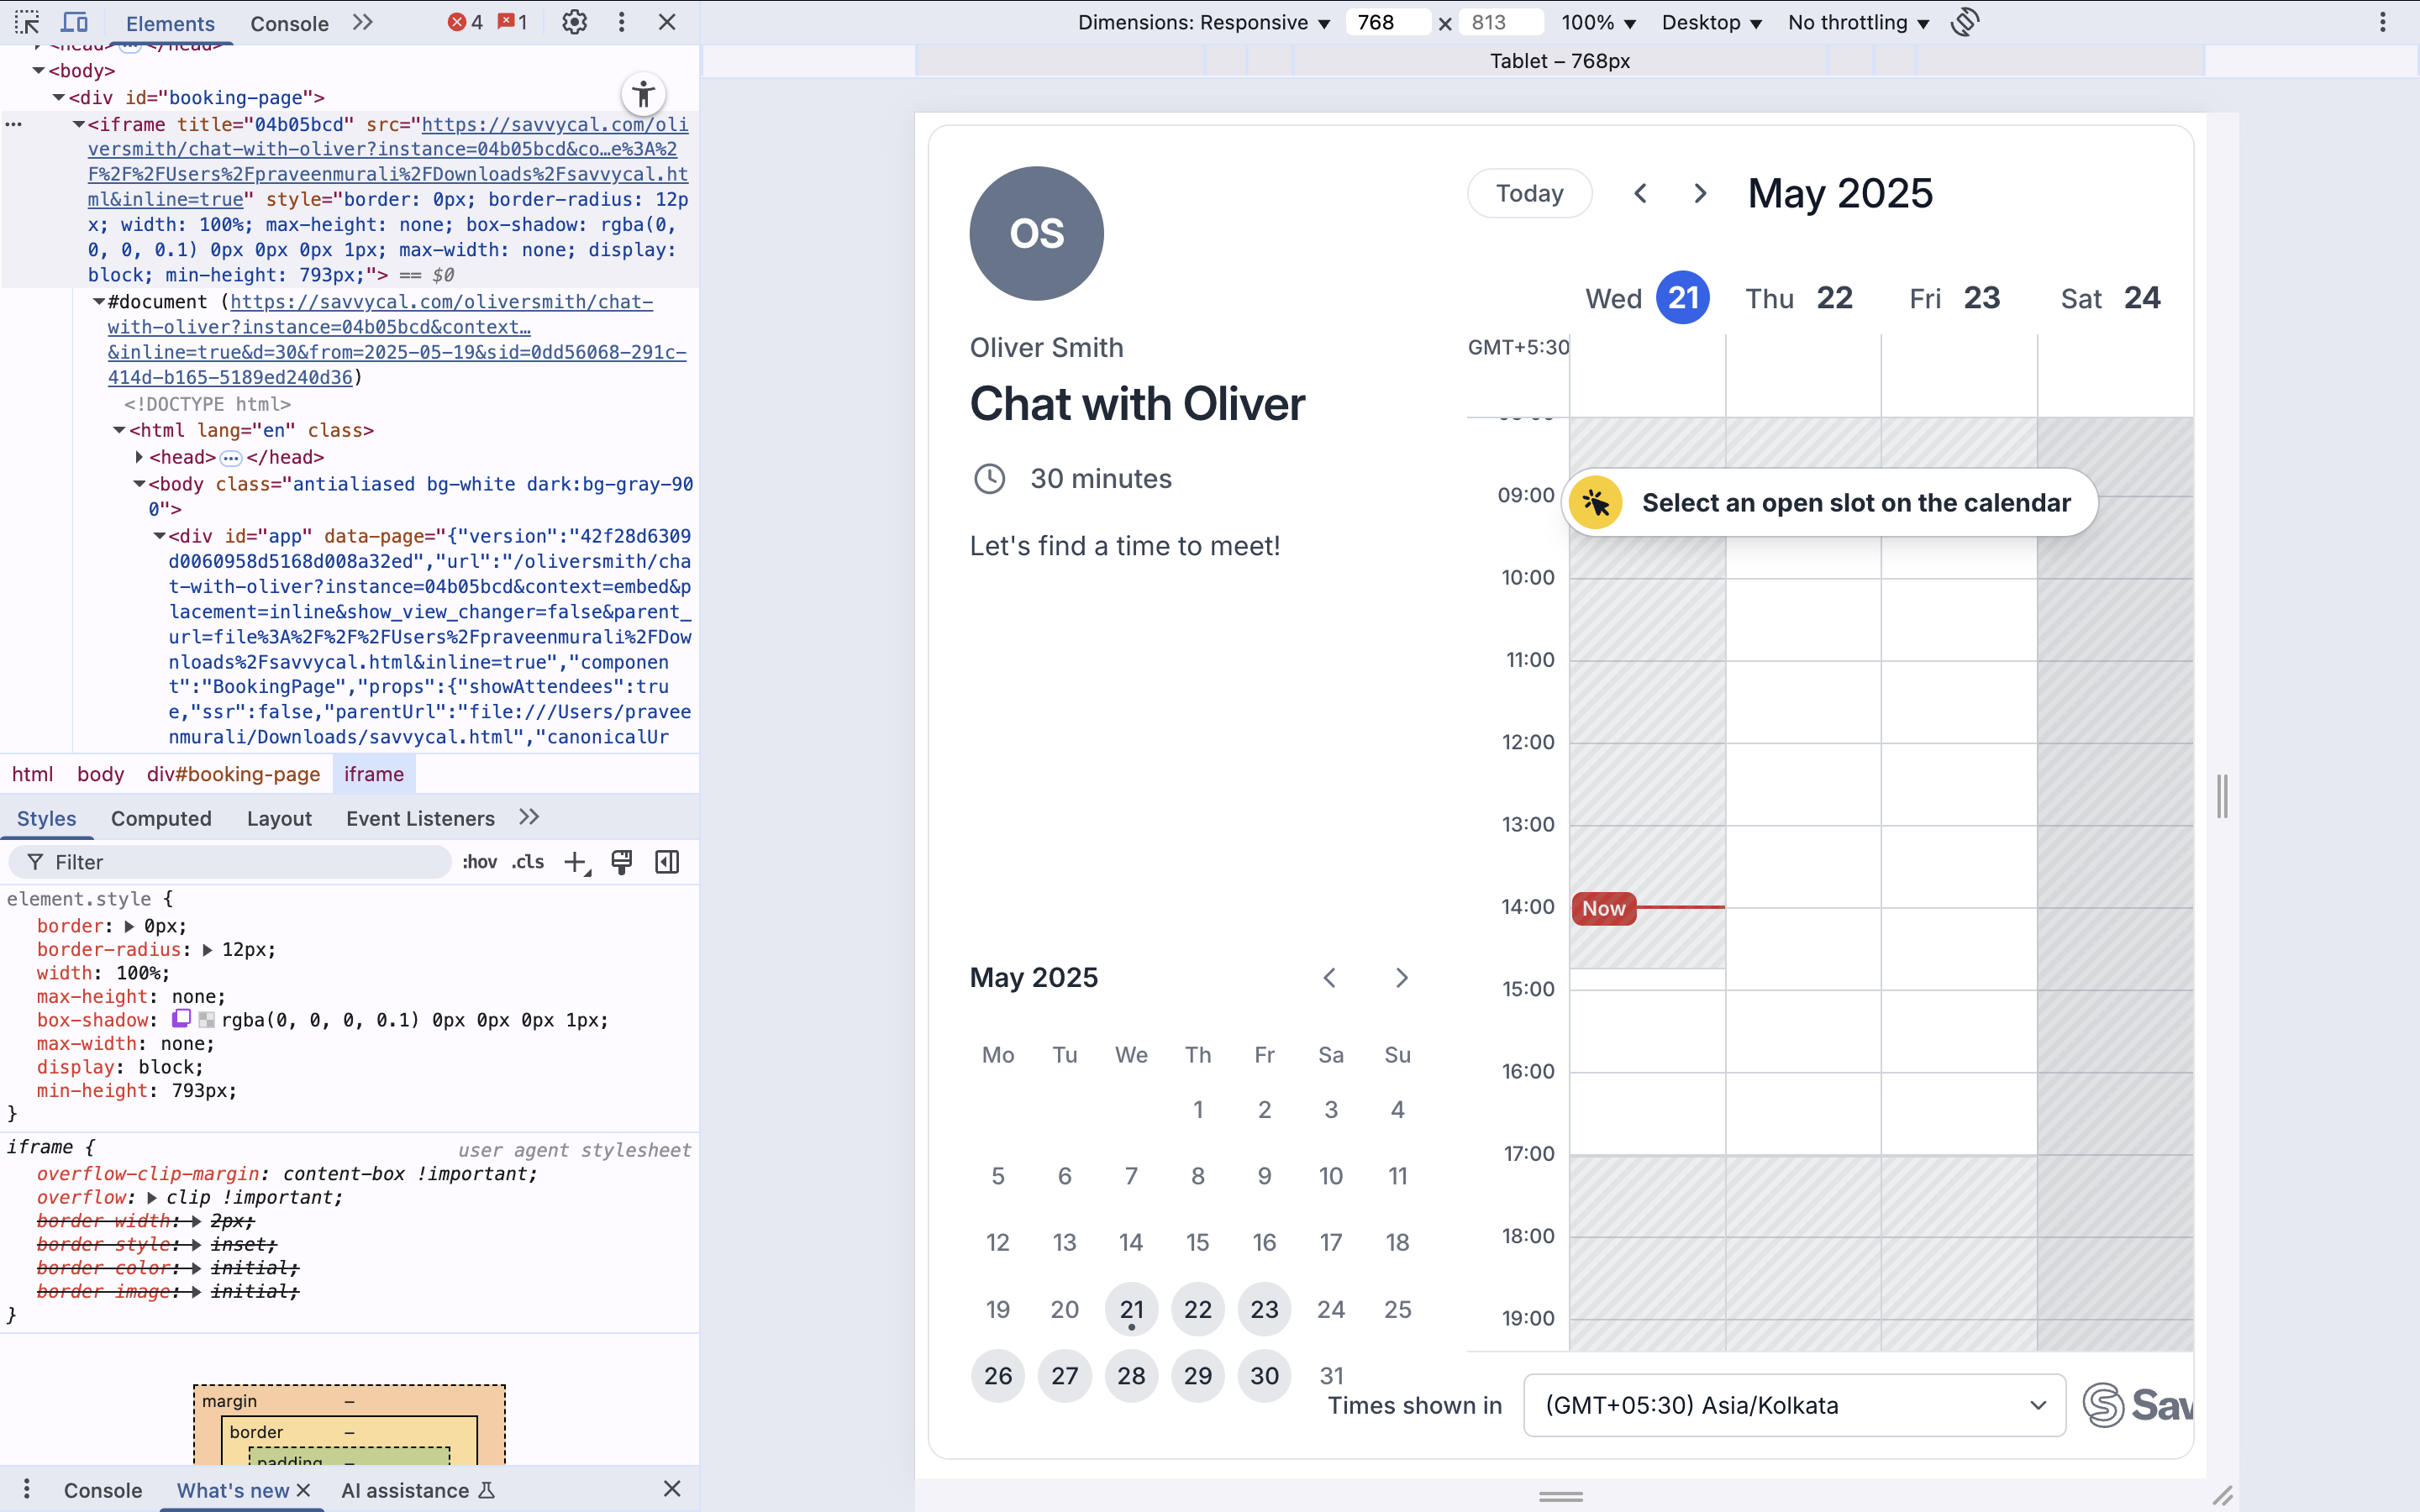Viewport: 2420px width, 1512px height.
Task: Open the accessibility tree view button
Action: 643,95
